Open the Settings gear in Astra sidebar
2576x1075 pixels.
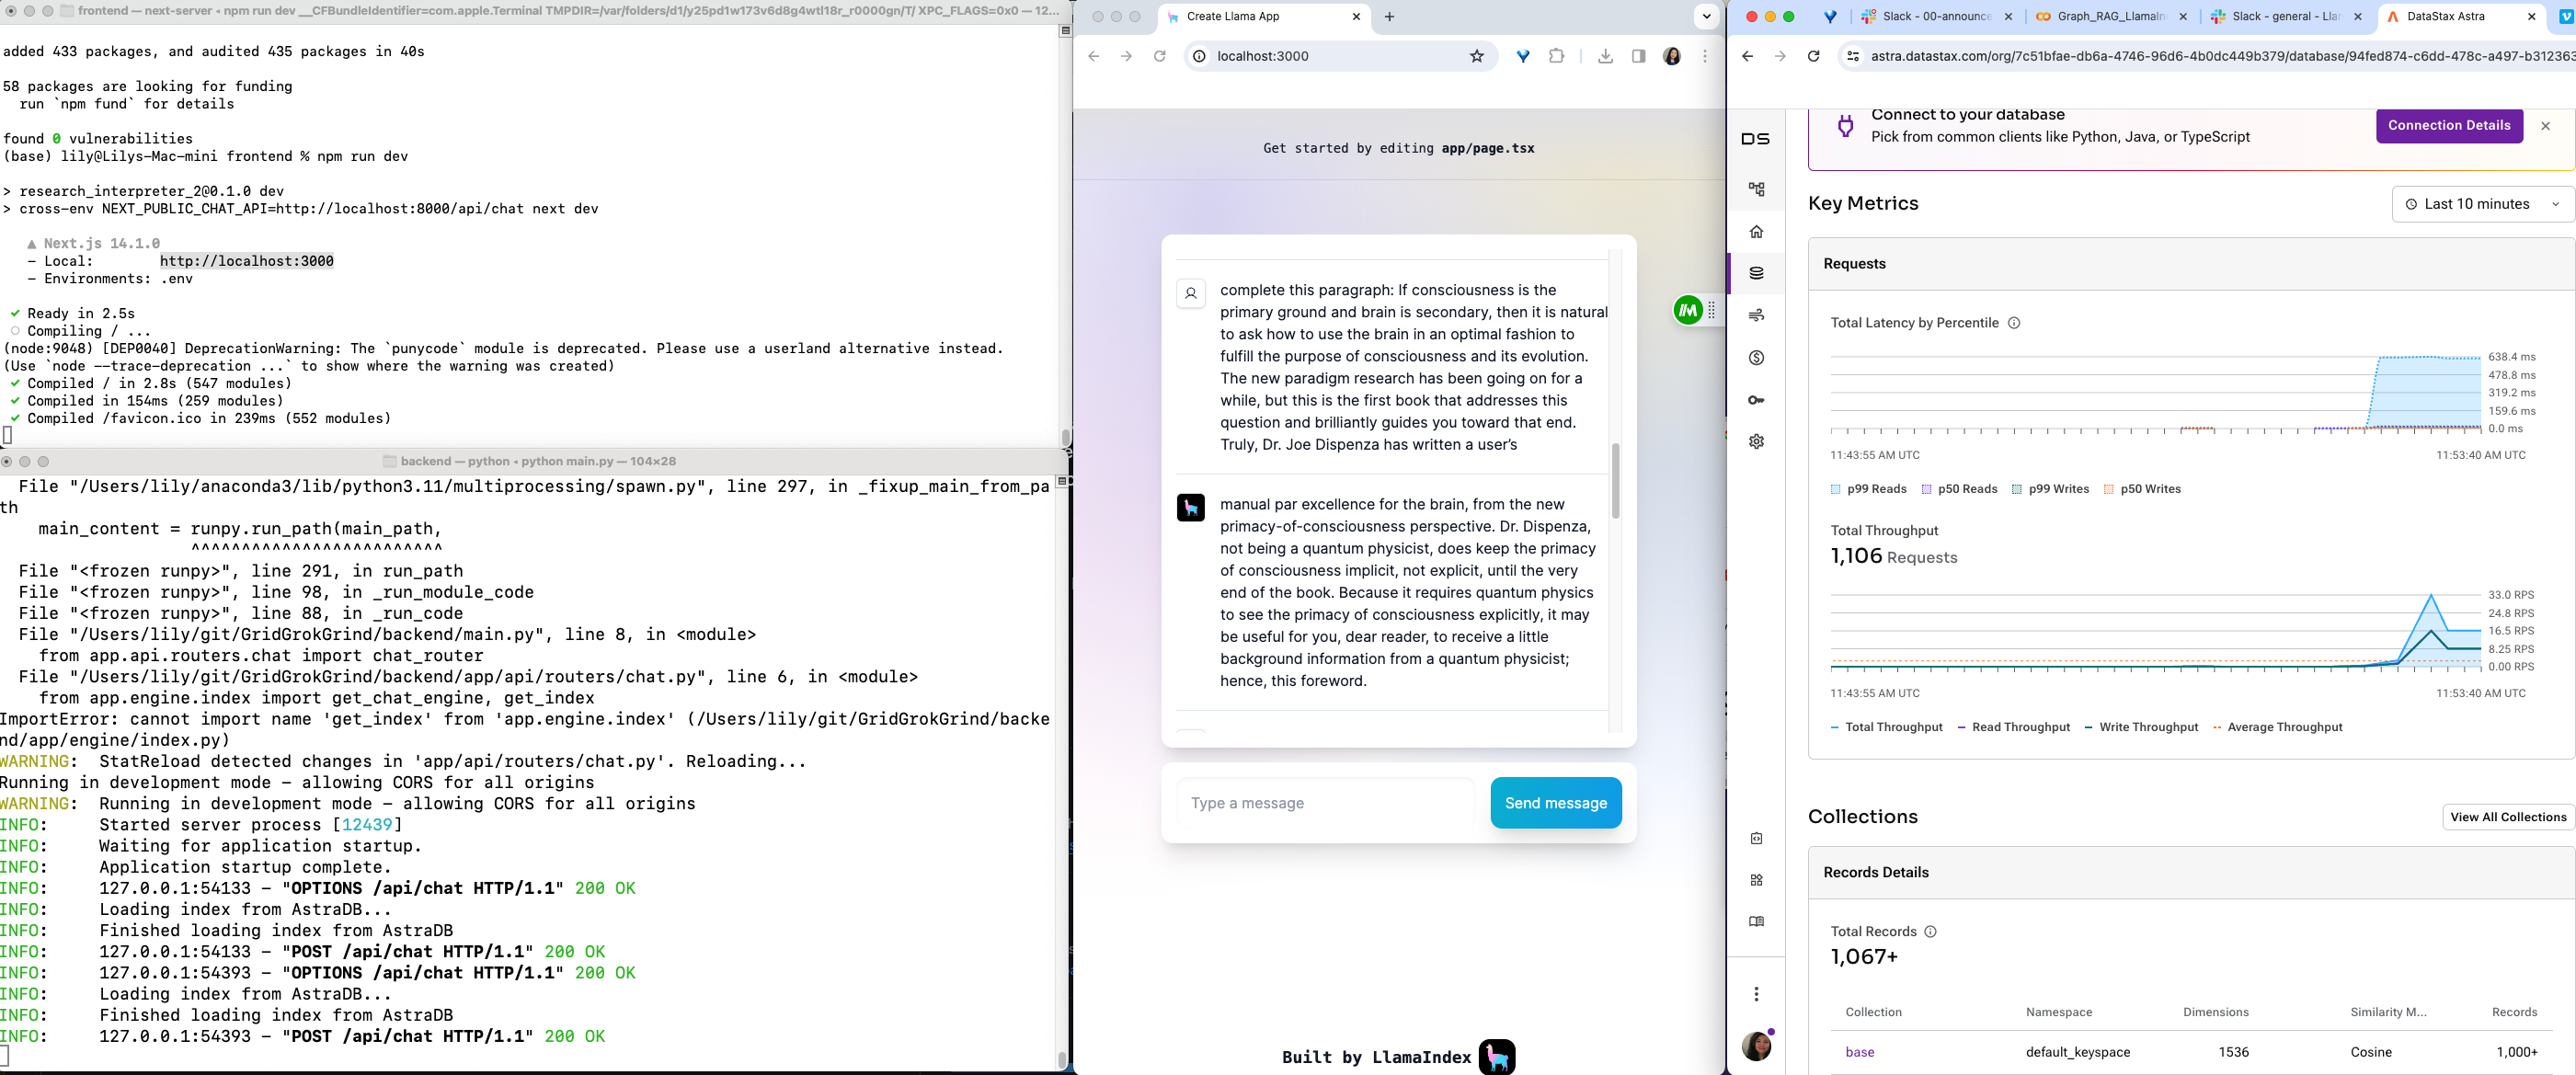pyautogui.click(x=1756, y=441)
